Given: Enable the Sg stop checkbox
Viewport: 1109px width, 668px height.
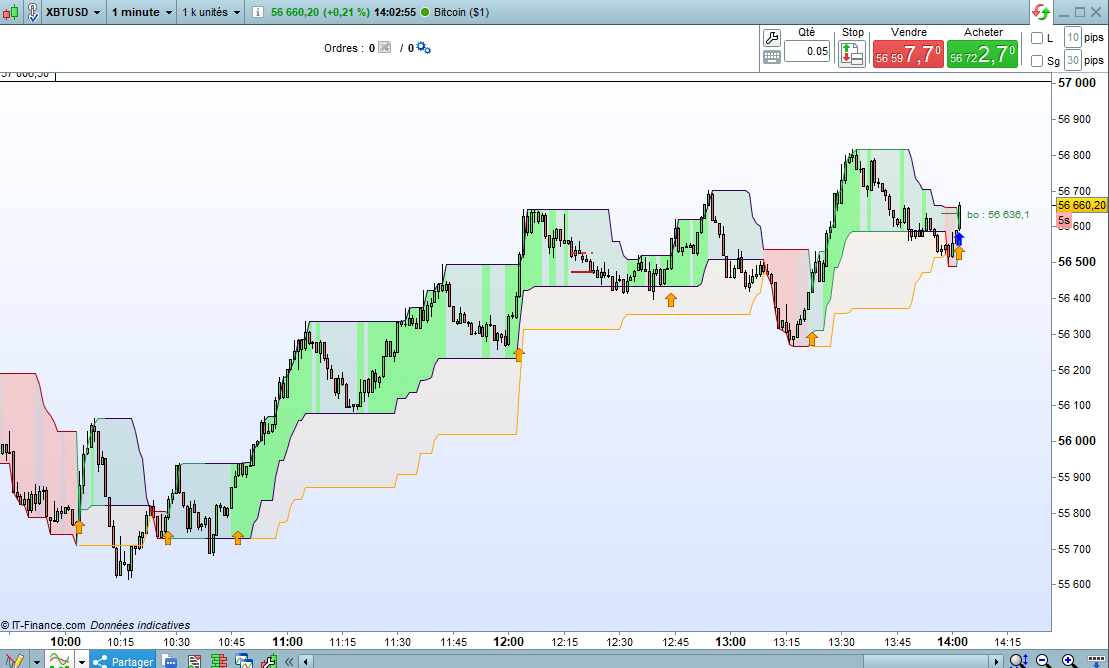Looking at the screenshot, I should click(x=1037, y=61).
